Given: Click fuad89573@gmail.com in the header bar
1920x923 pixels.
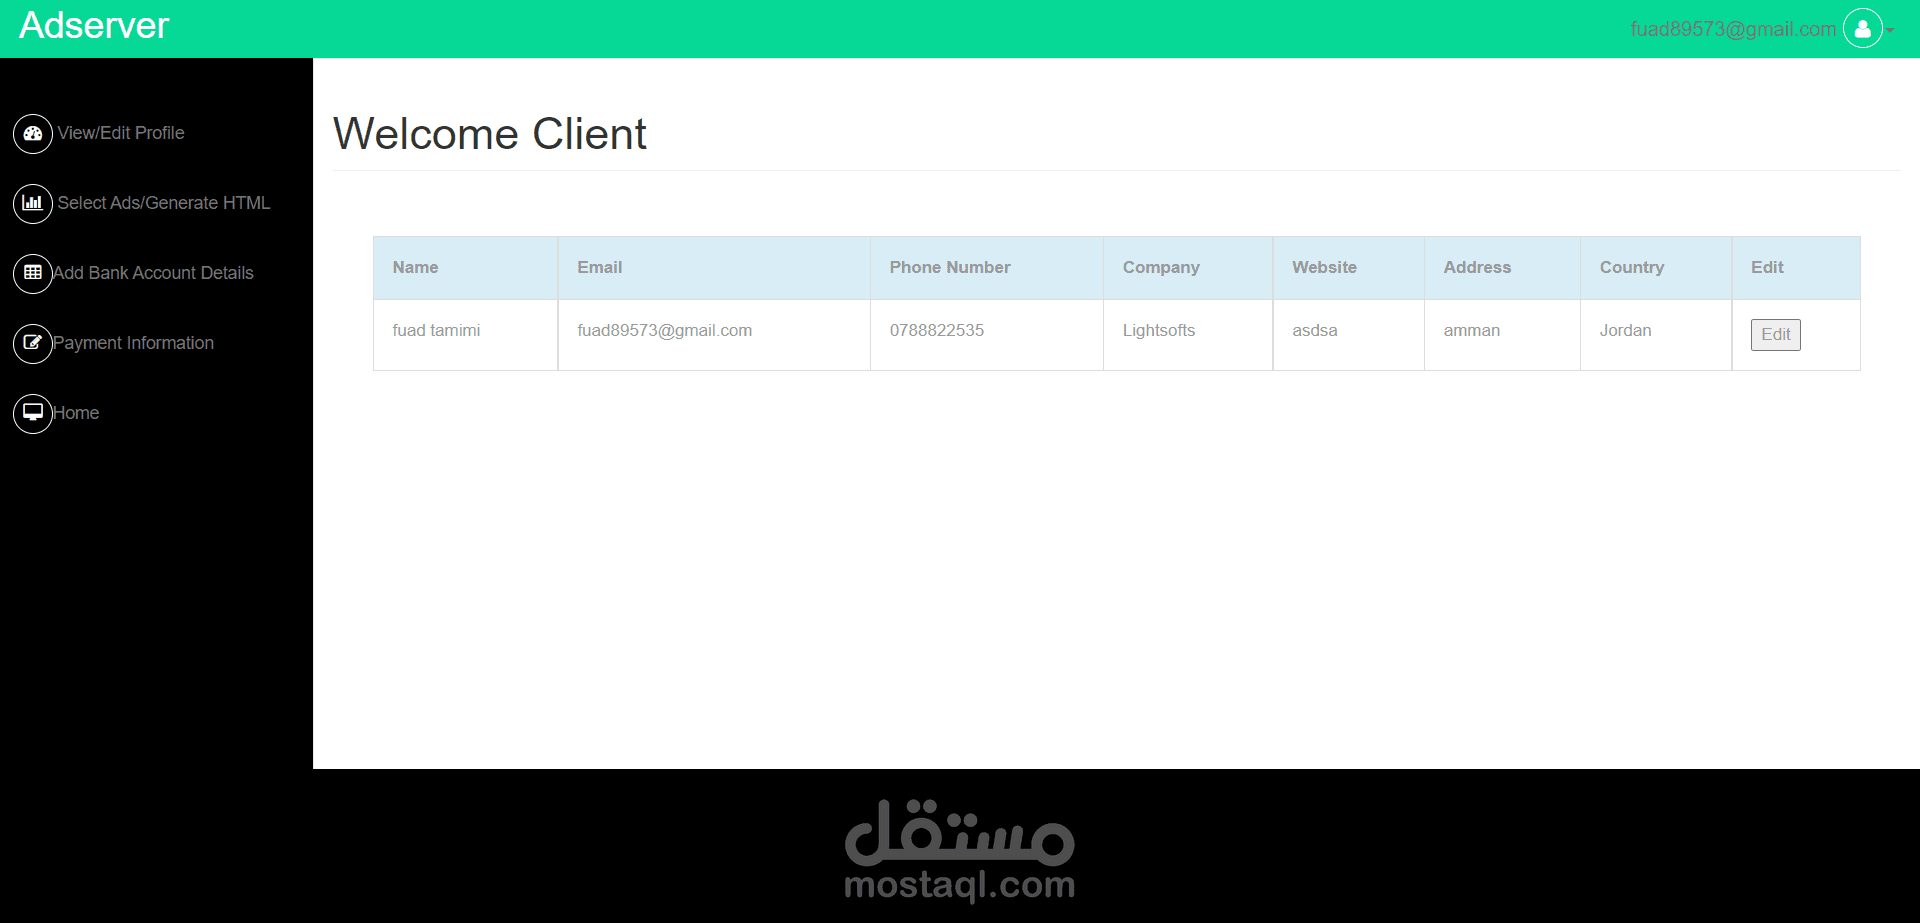Looking at the screenshot, I should pyautogui.click(x=1733, y=29).
